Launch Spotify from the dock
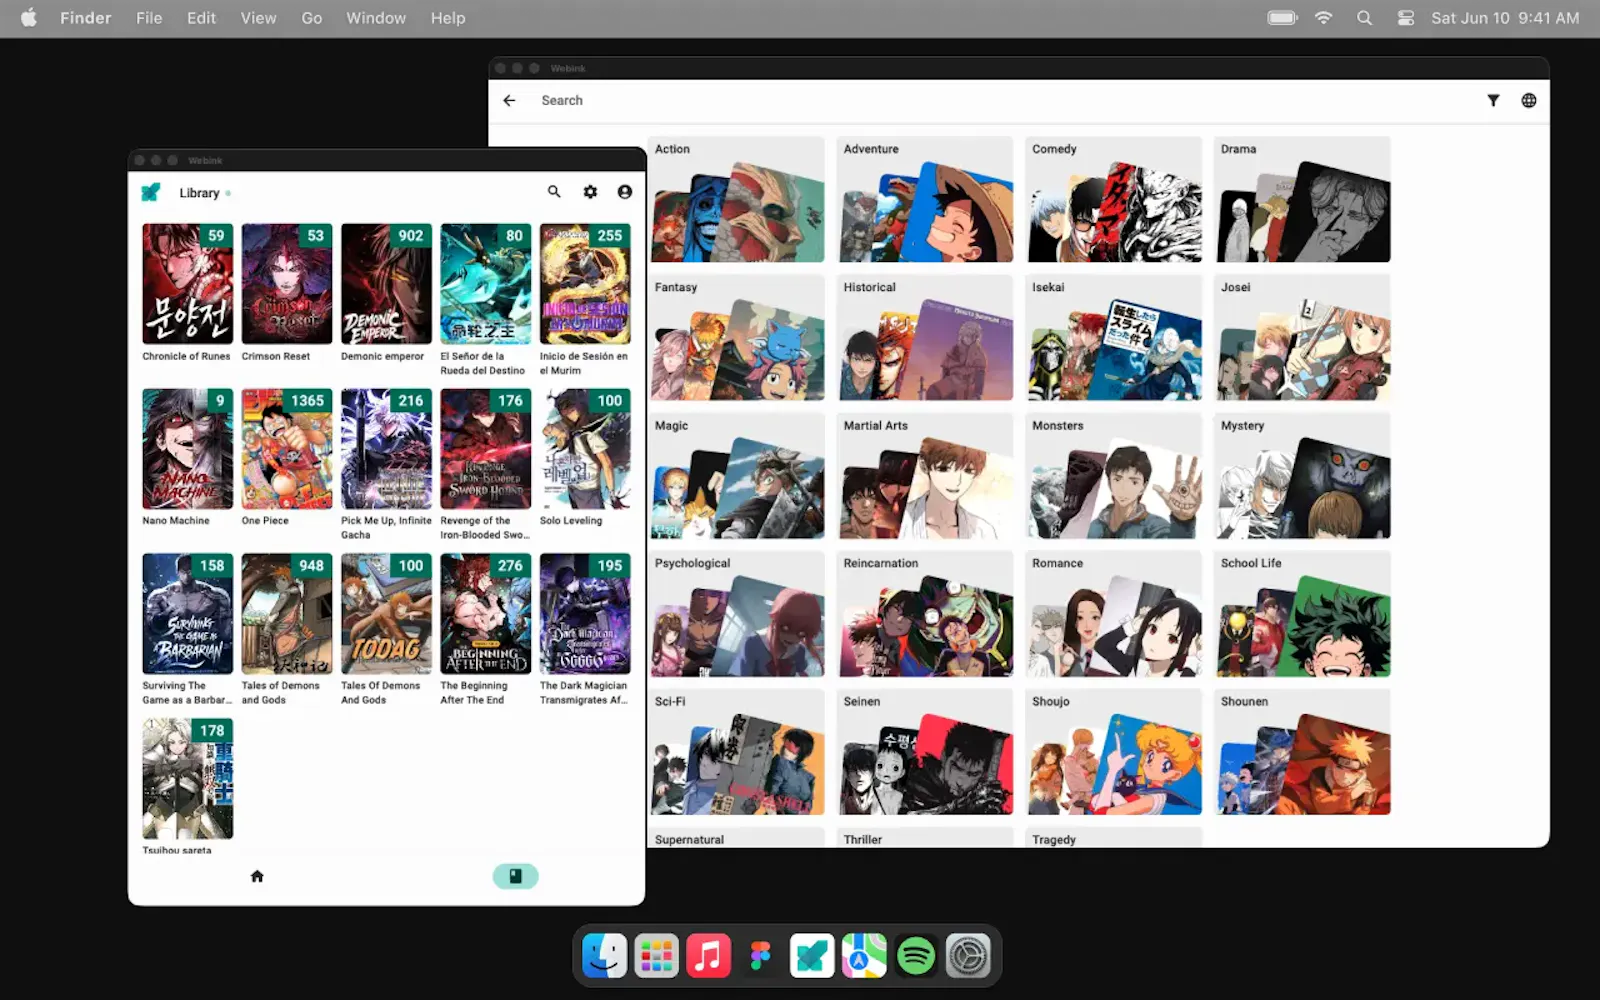The width and height of the screenshot is (1600, 1000). click(916, 956)
